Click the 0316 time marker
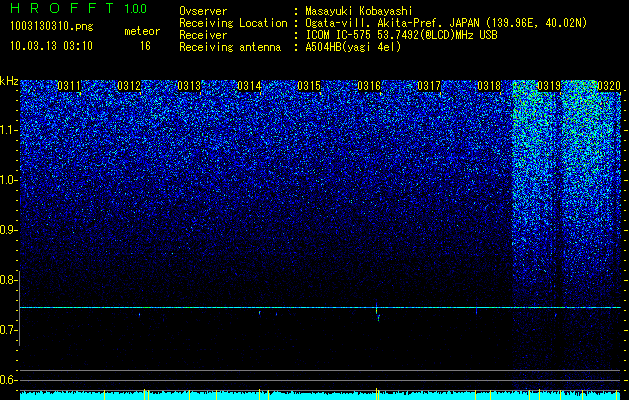 [369, 86]
